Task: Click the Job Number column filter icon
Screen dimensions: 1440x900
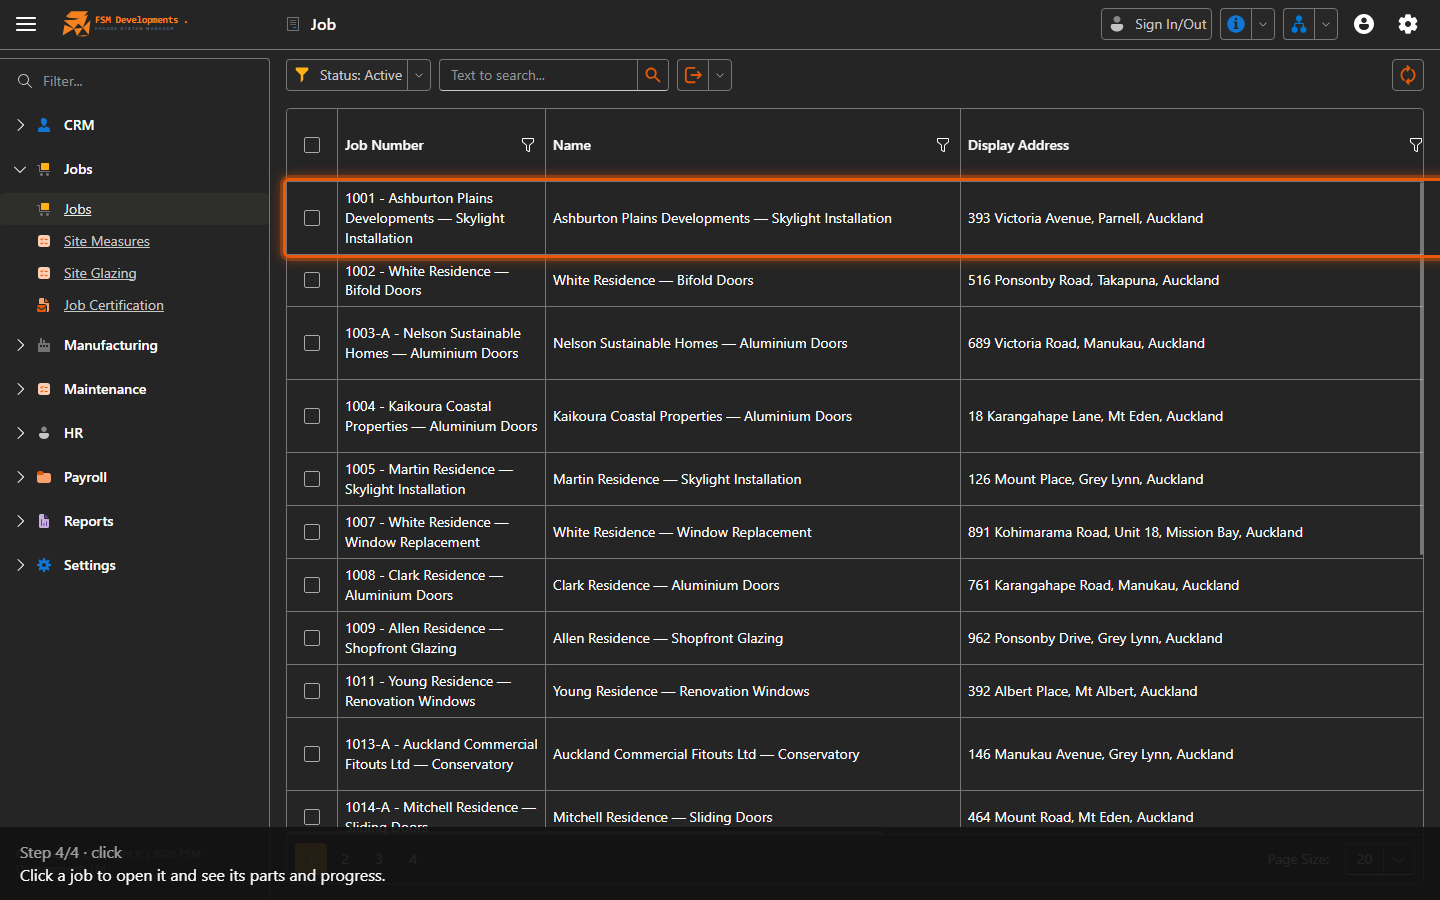Action: click(528, 145)
